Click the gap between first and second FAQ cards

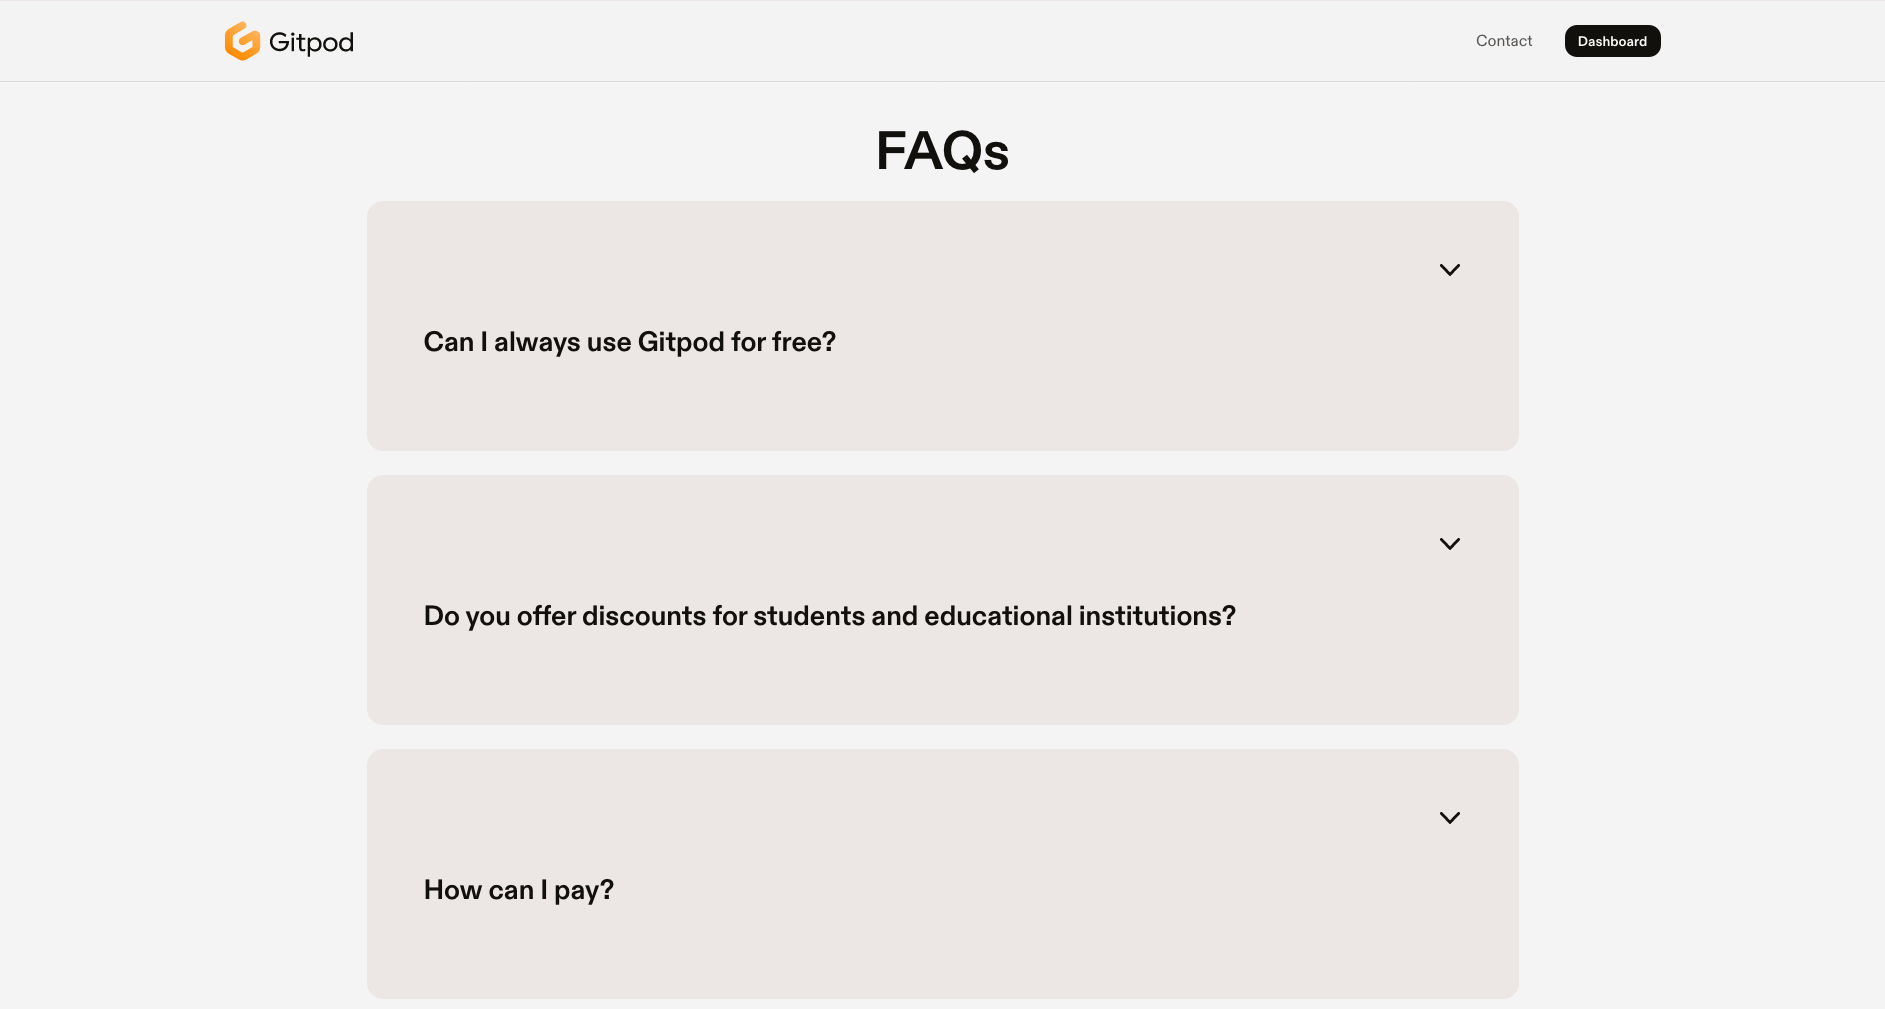[x=942, y=463]
